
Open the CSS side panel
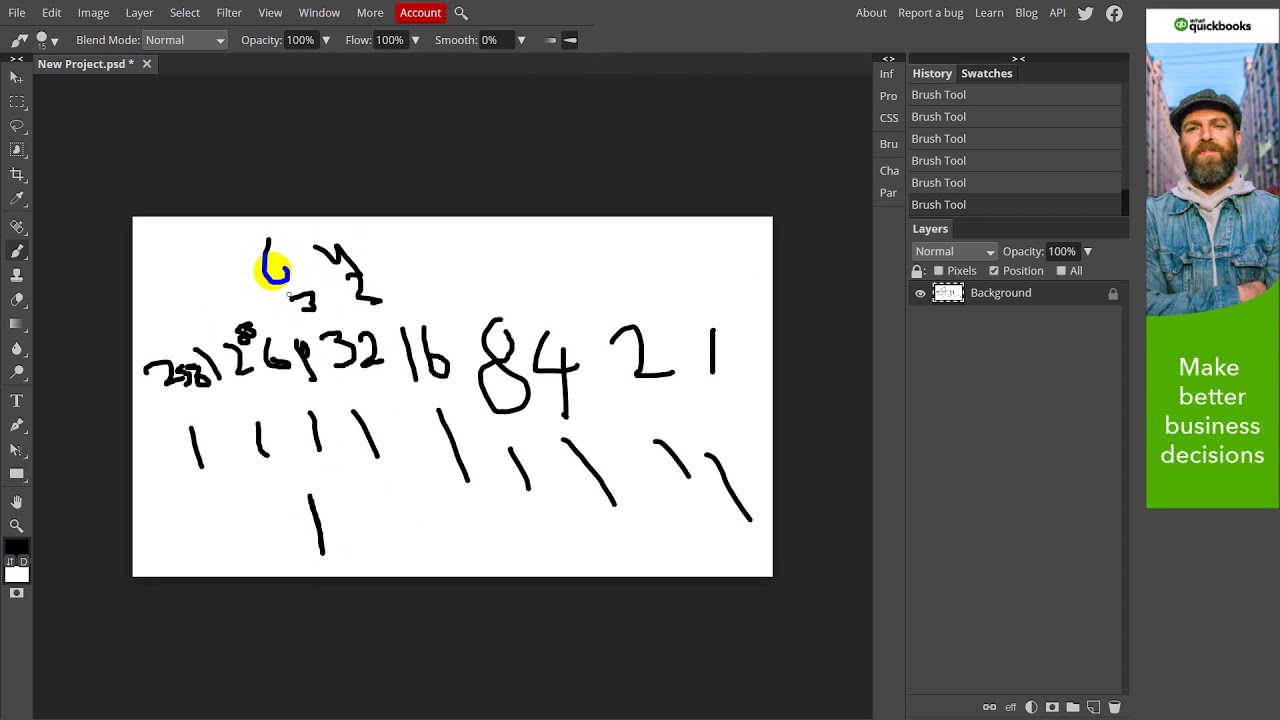point(889,118)
